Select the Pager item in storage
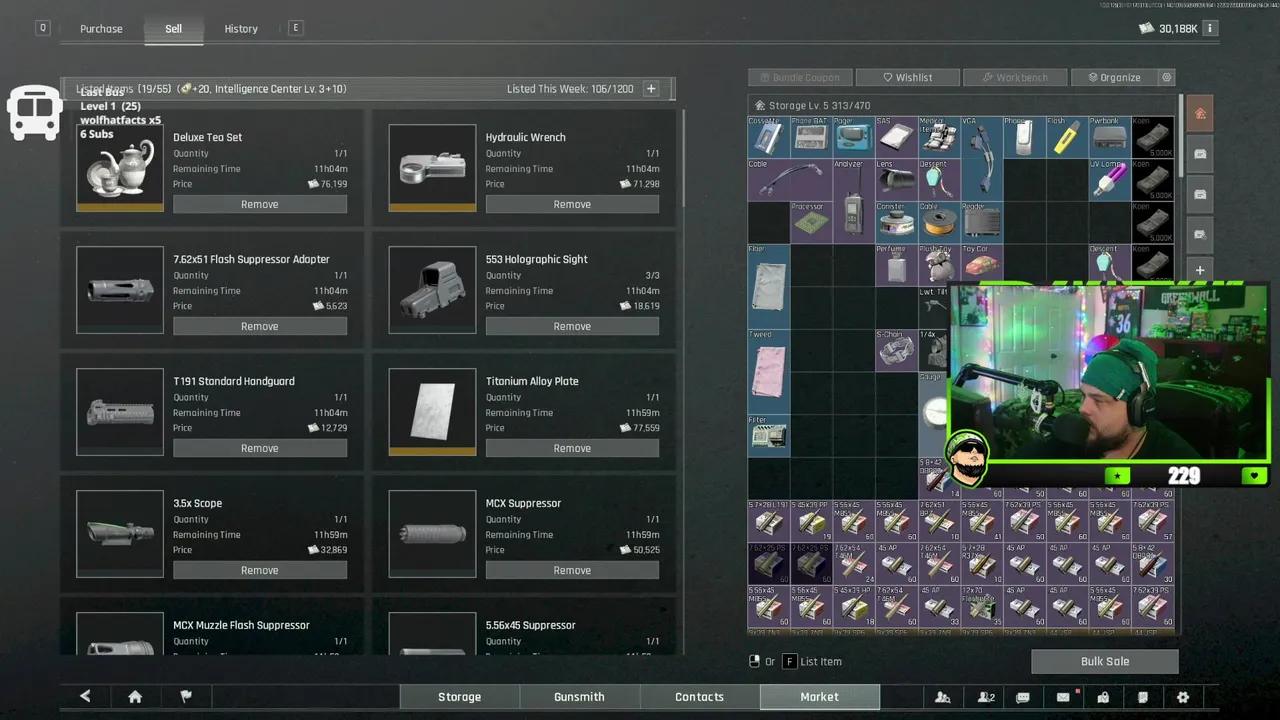The height and width of the screenshot is (720, 1280). (x=853, y=137)
